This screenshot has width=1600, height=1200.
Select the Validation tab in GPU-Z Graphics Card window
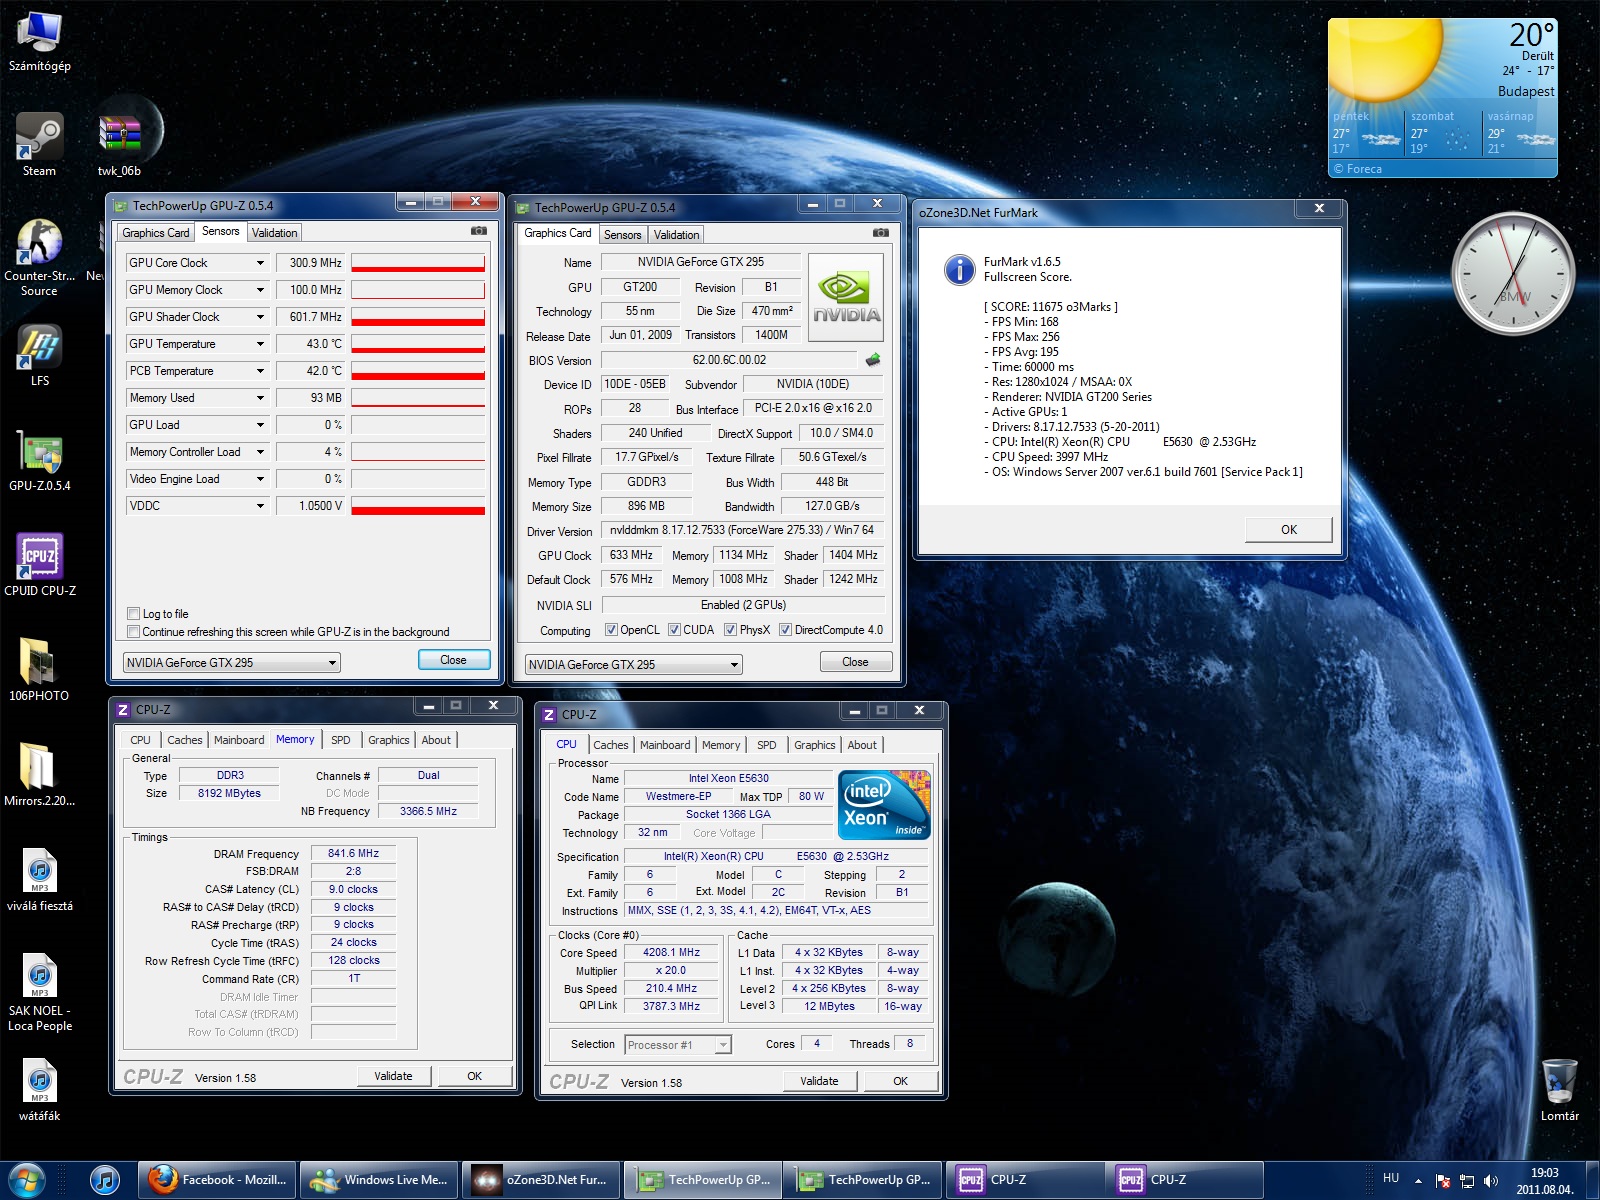(677, 235)
